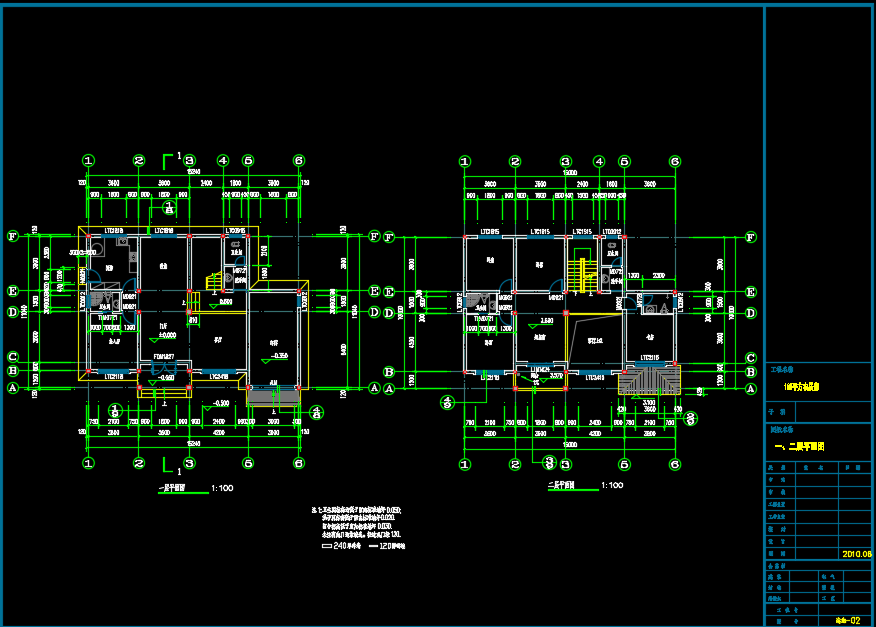876x627 pixels.
Task: Select the 8400 vertical dimension of first-floor plan
Action: (343, 349)
